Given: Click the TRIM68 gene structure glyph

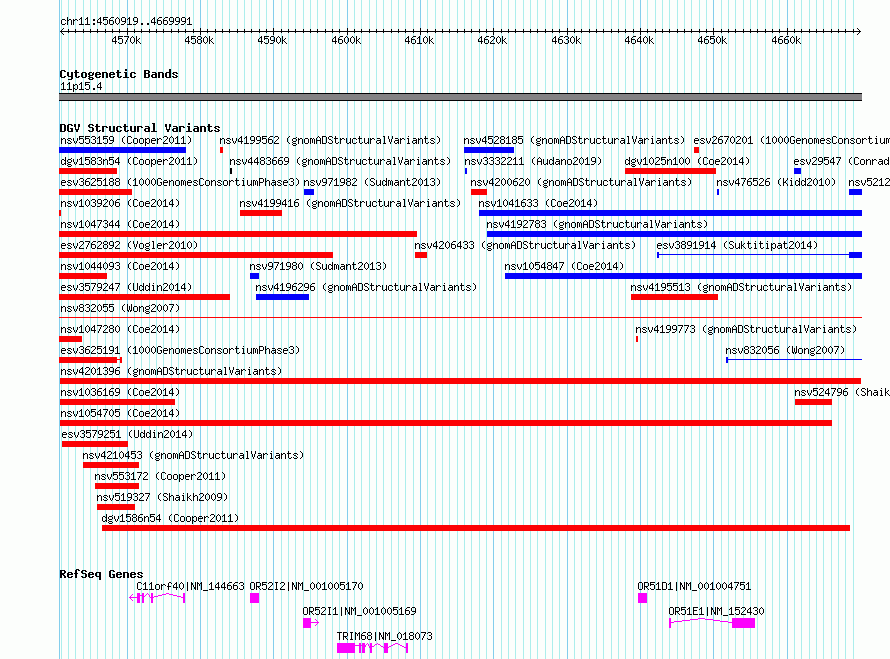Looking at the screenshot, I should pos(372,648).
